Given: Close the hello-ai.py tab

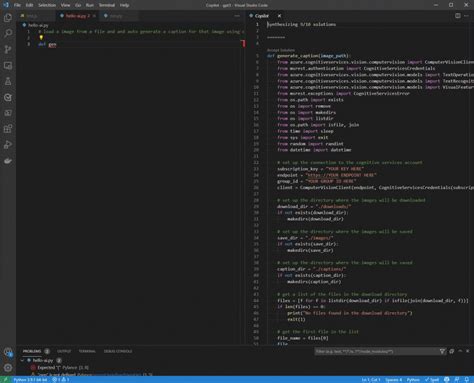Looking at the screenshot, I should pos(95,16).
